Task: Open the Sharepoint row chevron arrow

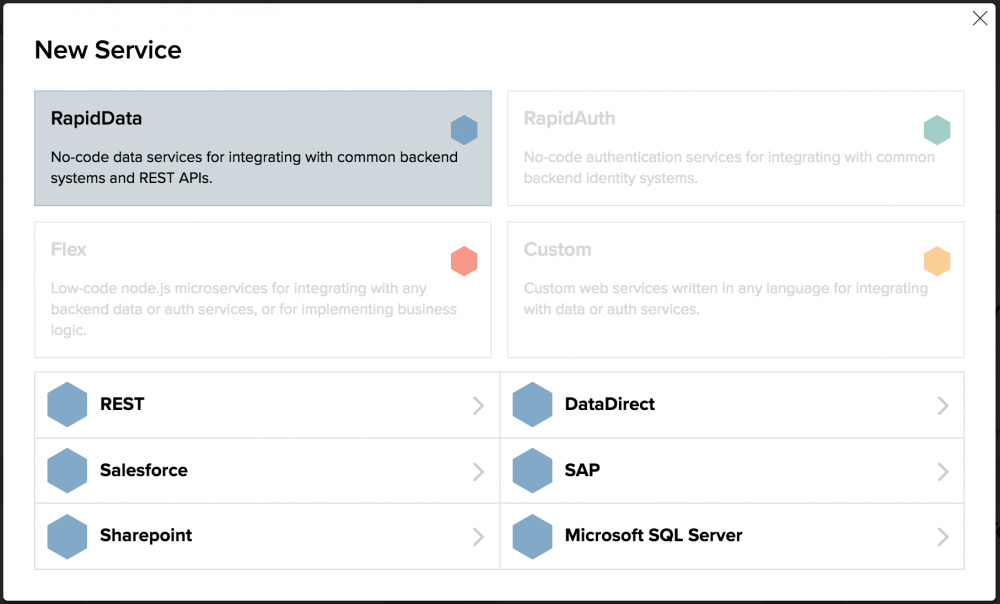Action: tap(478, 537)
